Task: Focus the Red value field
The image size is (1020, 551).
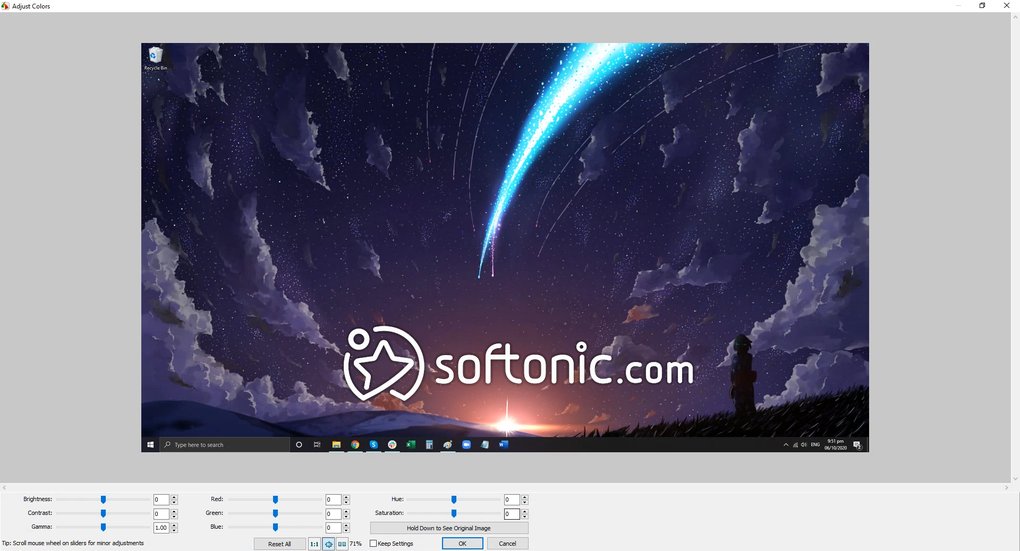Action: pos(333,500)
